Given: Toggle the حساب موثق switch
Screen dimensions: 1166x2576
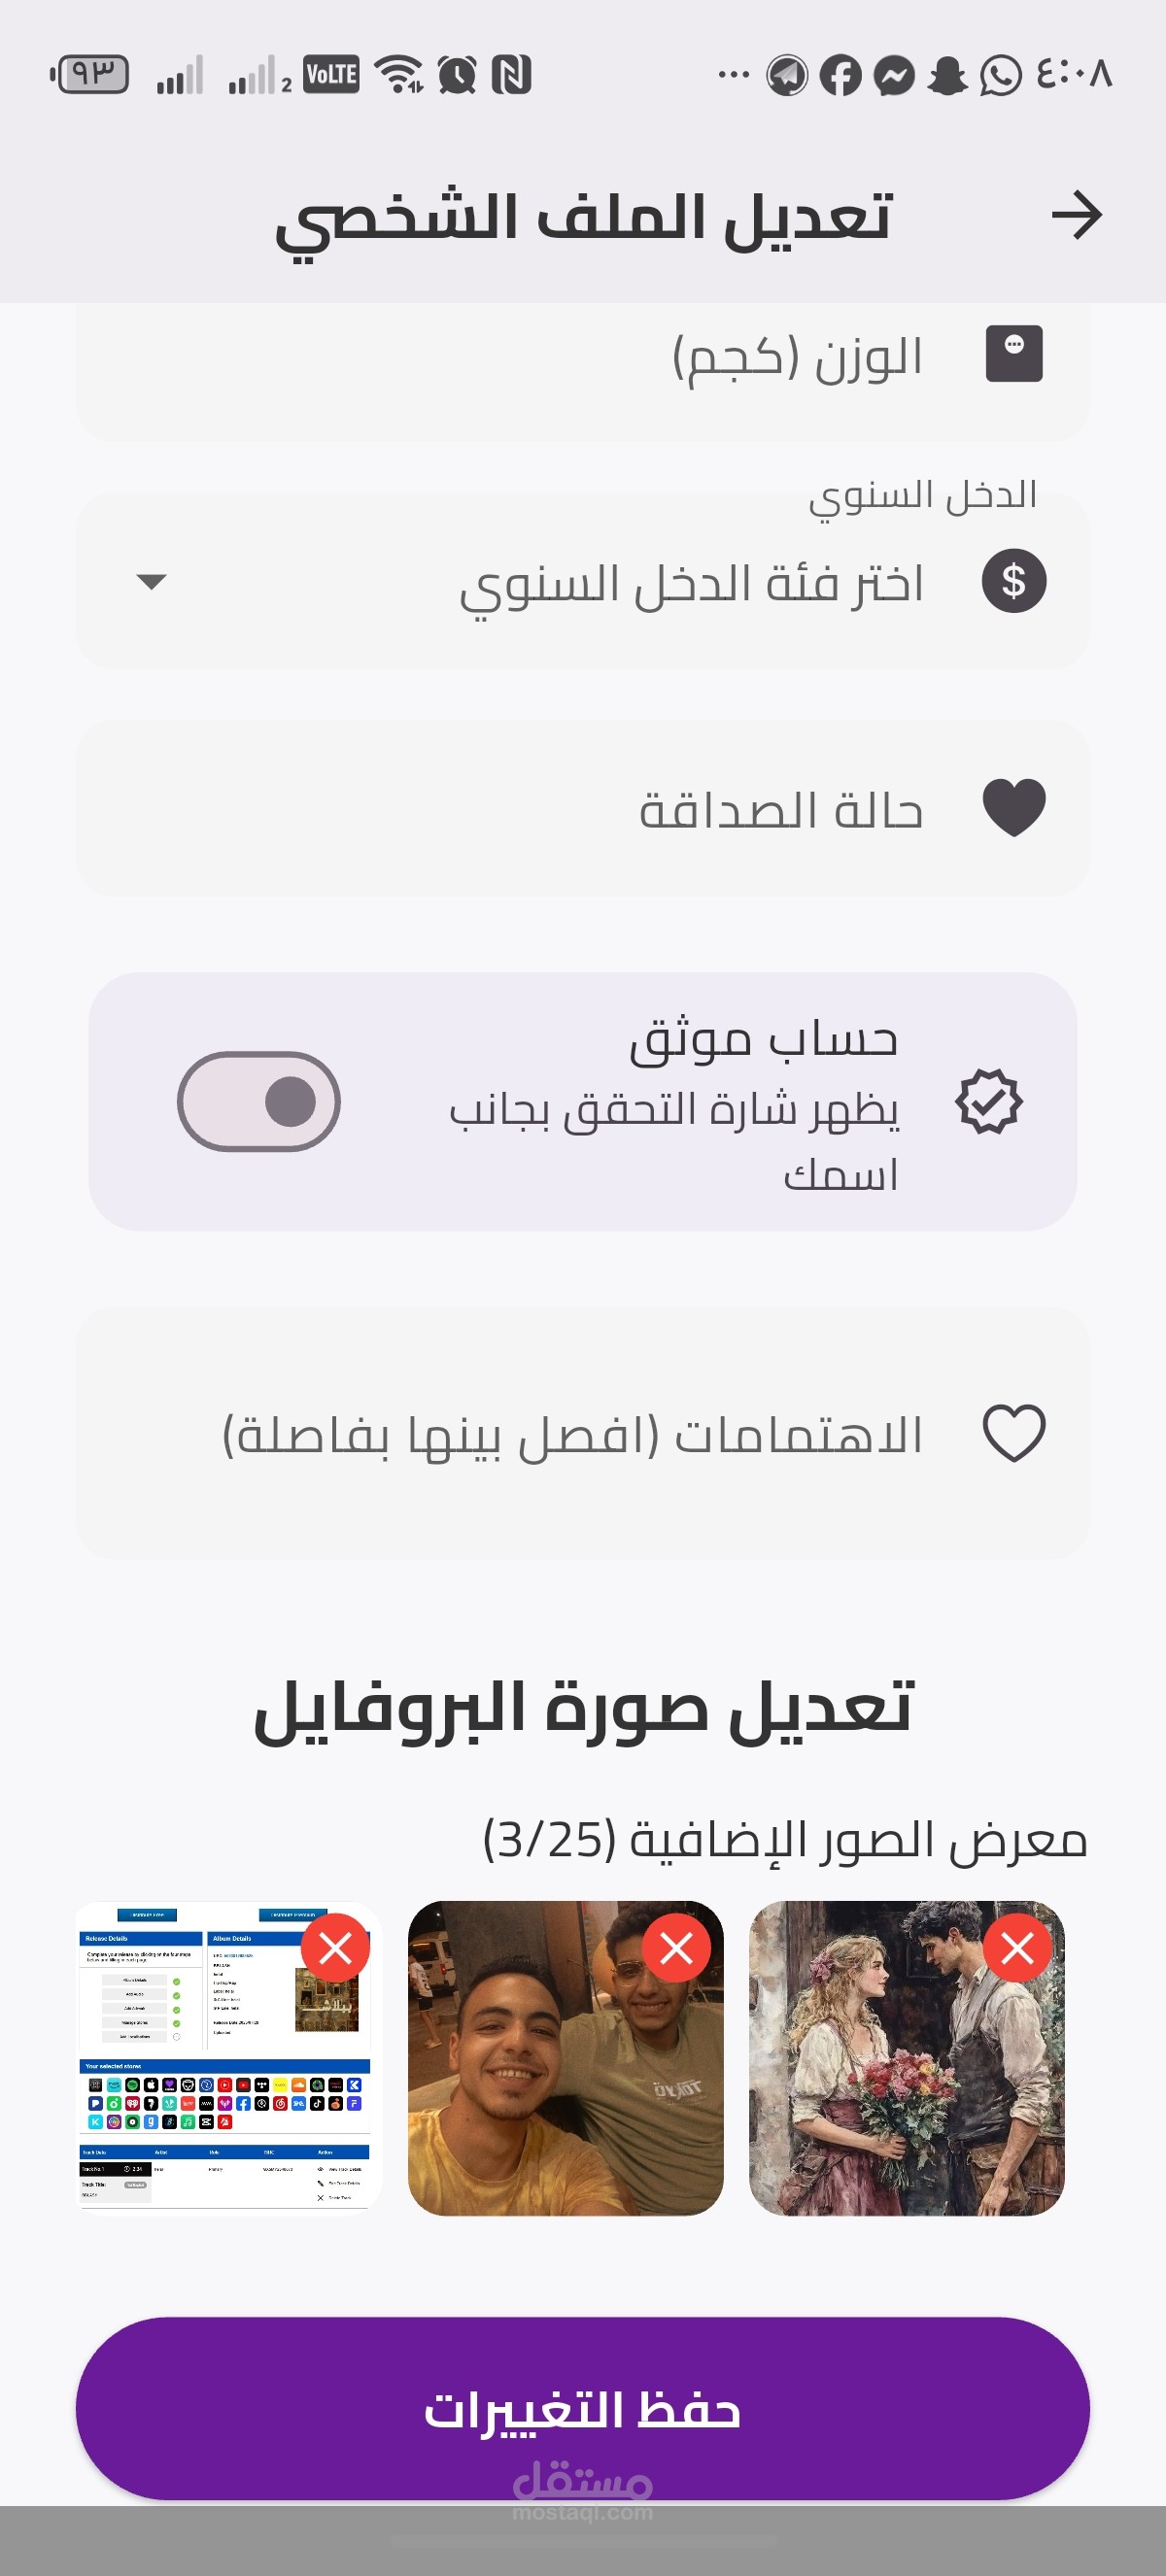Looking at the screenshot, I should click(259, 1102).
